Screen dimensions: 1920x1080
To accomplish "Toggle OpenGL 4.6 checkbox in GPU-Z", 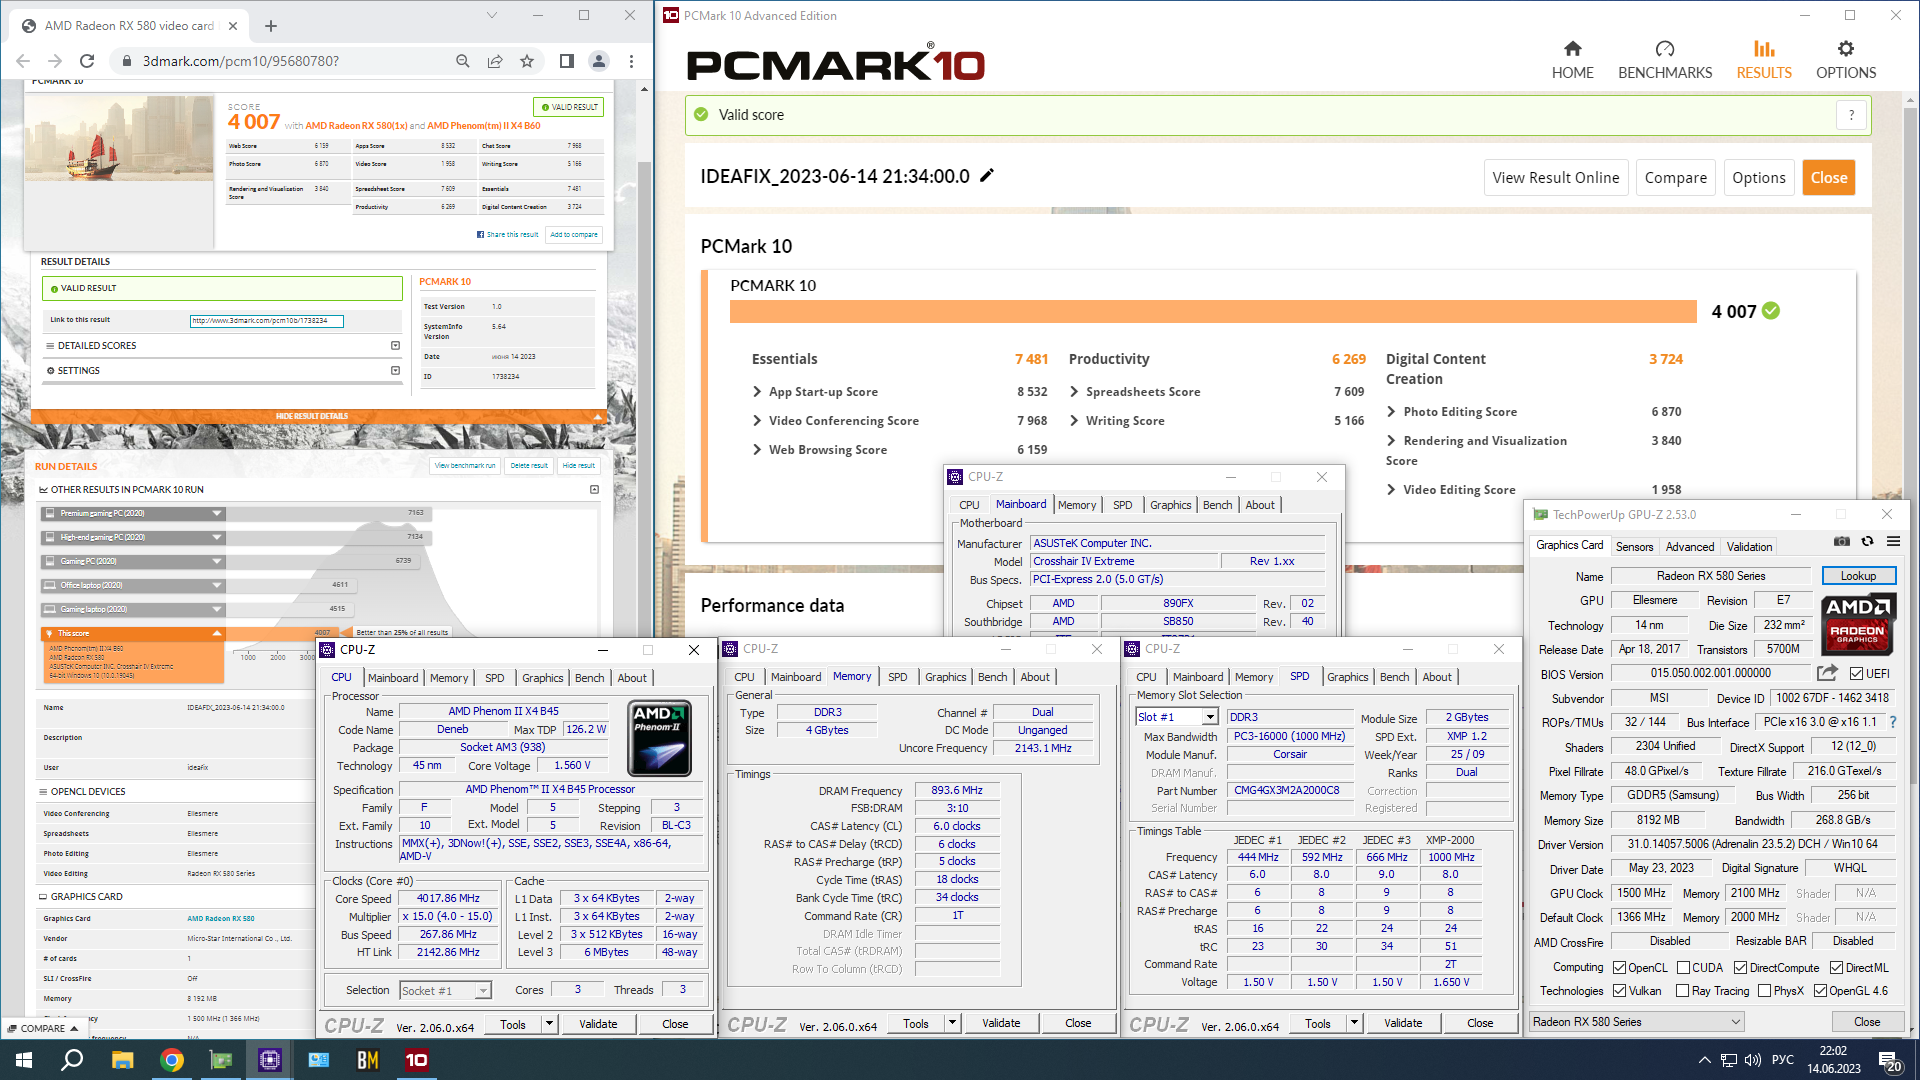I will tap(1821, 991).
